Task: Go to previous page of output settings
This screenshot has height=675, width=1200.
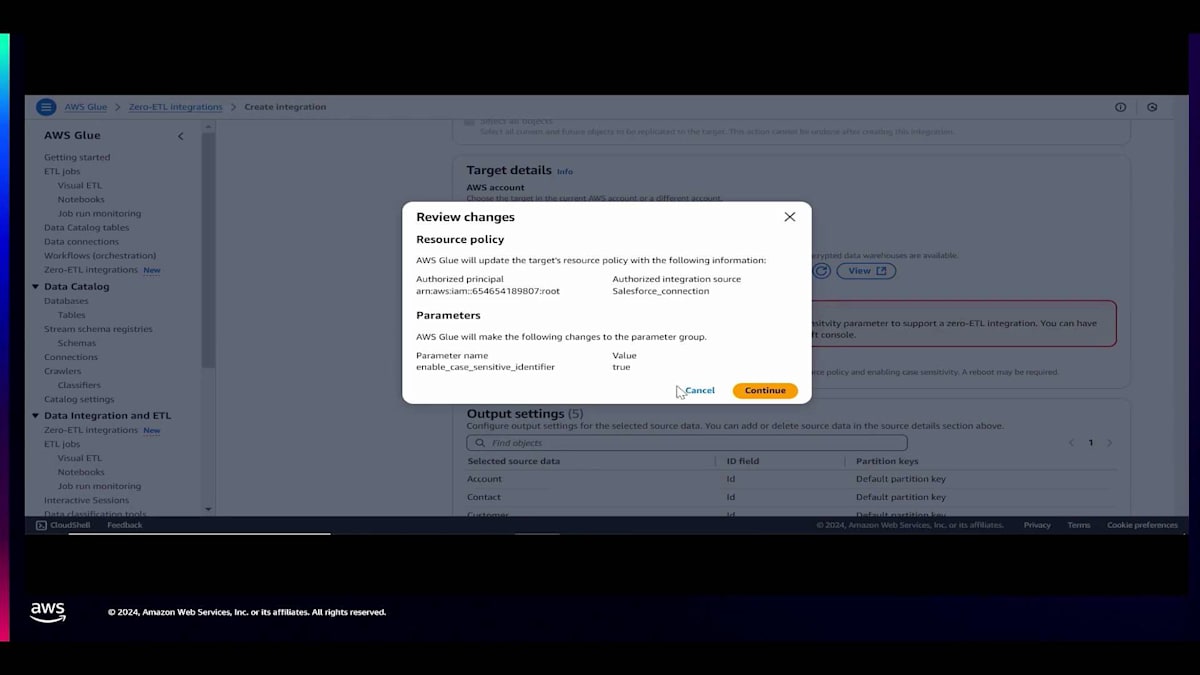Action: click(x=1071, y=443)
